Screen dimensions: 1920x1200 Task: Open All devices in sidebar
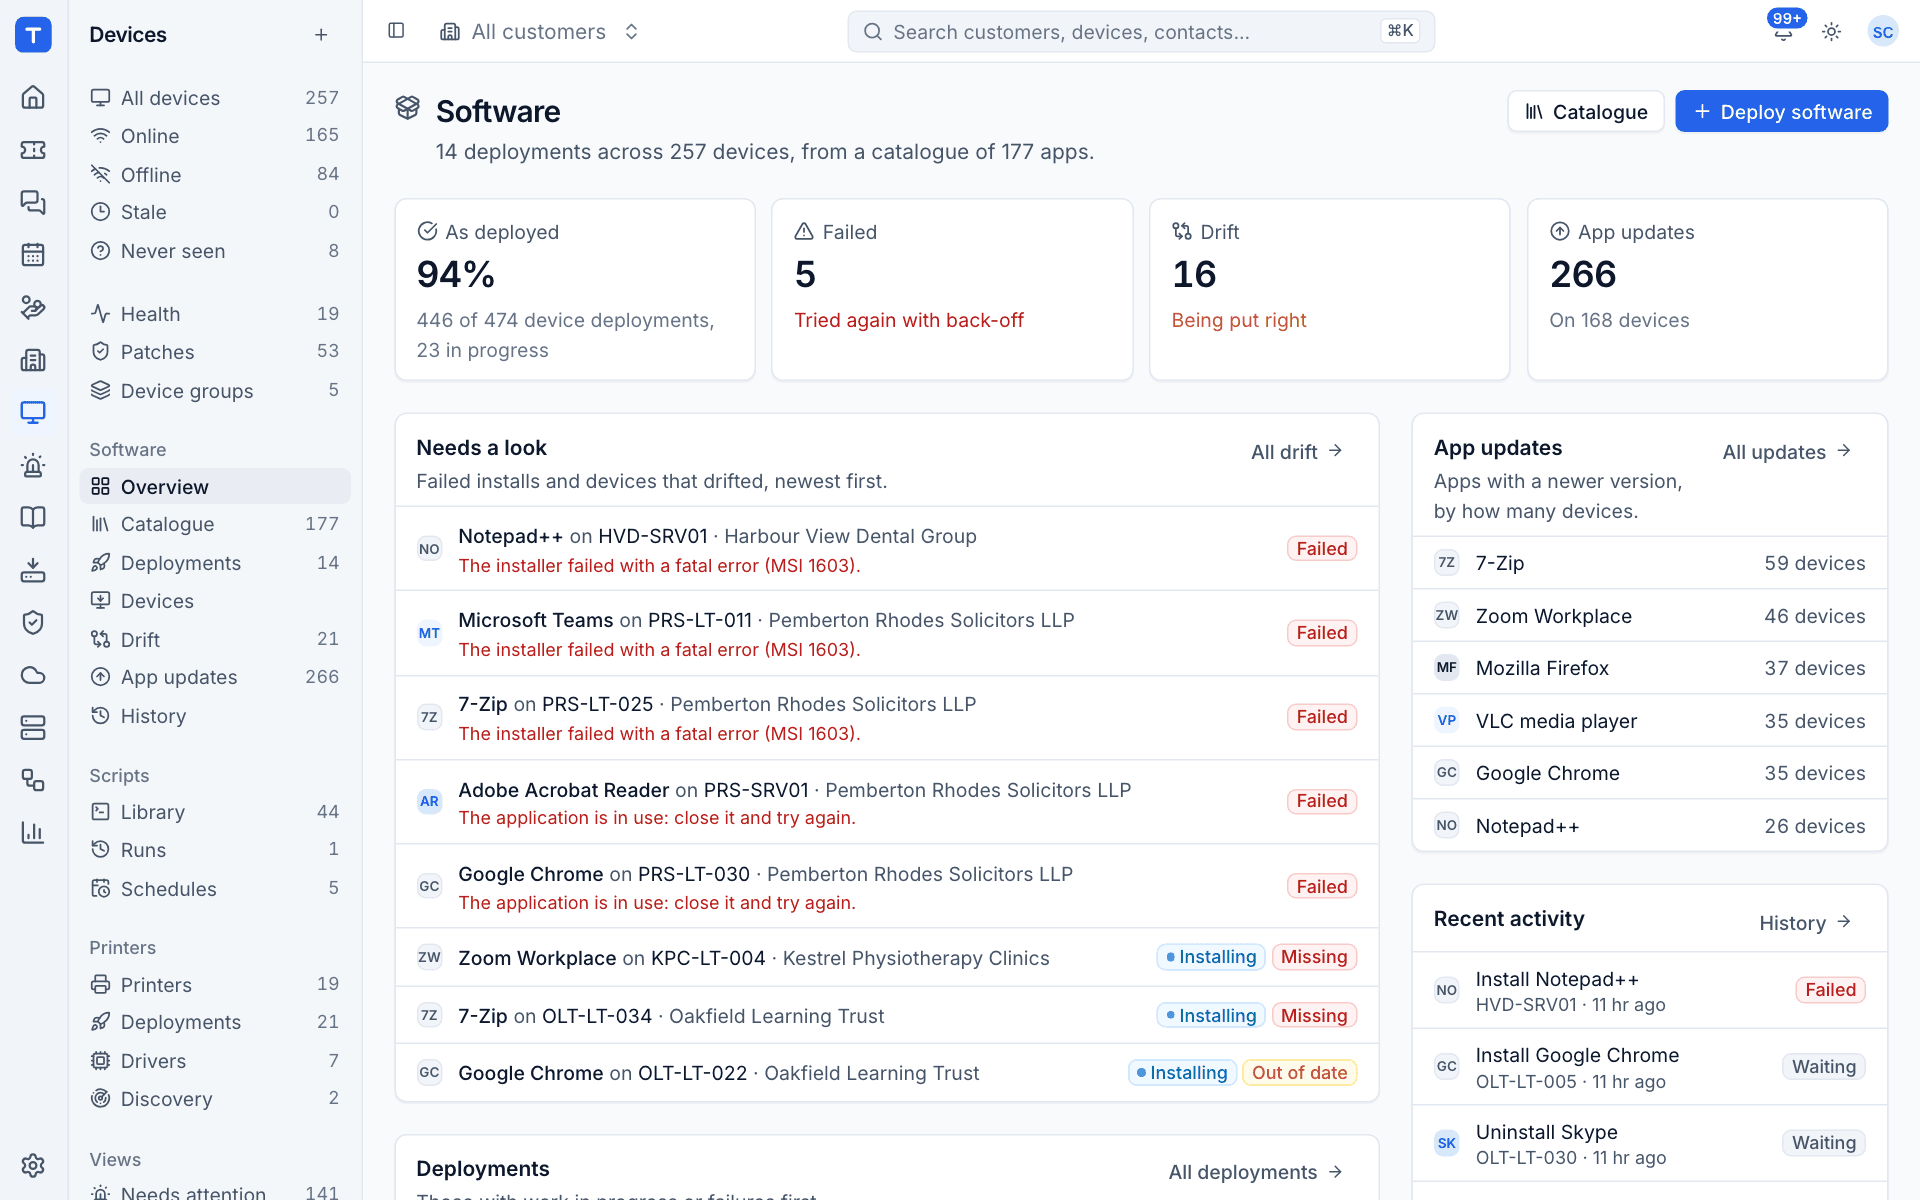click(x=215, y=98)
